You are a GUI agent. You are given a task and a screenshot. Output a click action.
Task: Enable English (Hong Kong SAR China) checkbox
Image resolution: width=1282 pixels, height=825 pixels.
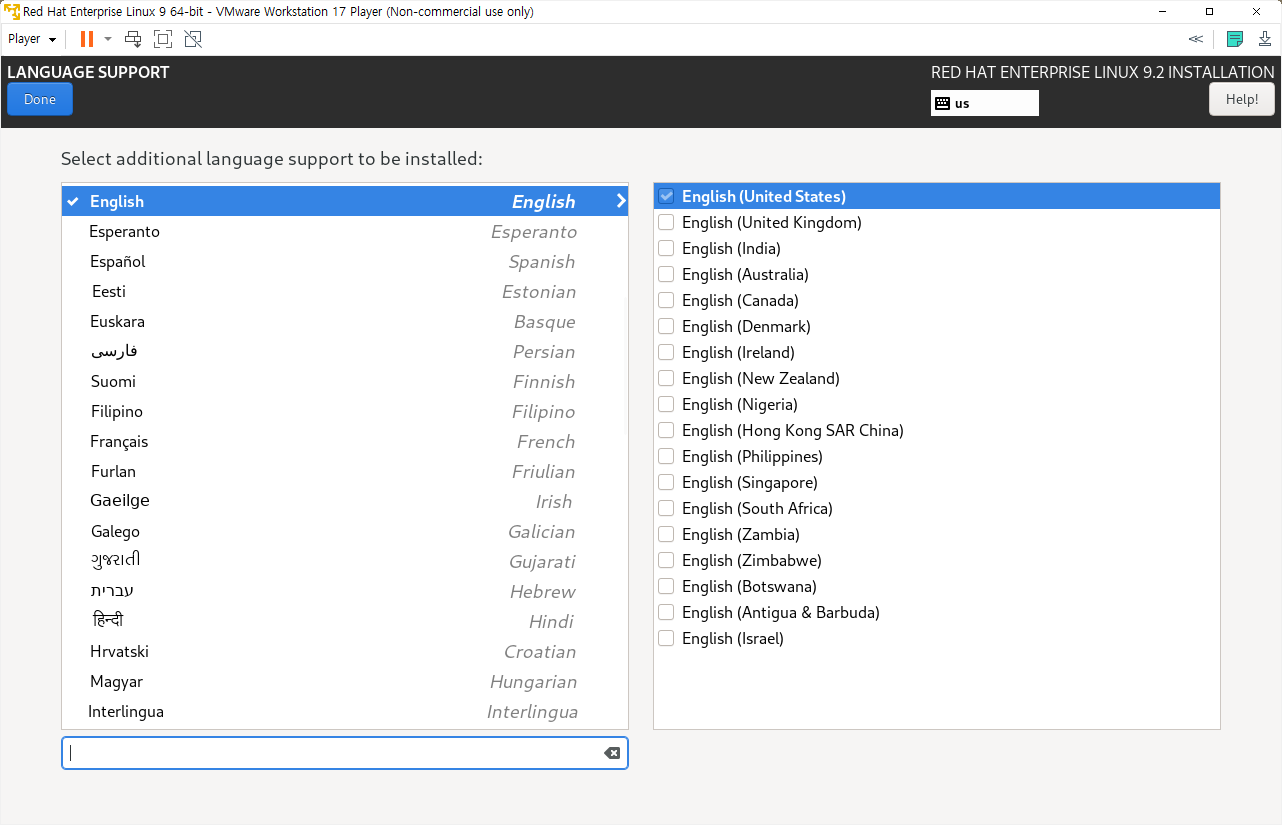(x=666, y=430)
